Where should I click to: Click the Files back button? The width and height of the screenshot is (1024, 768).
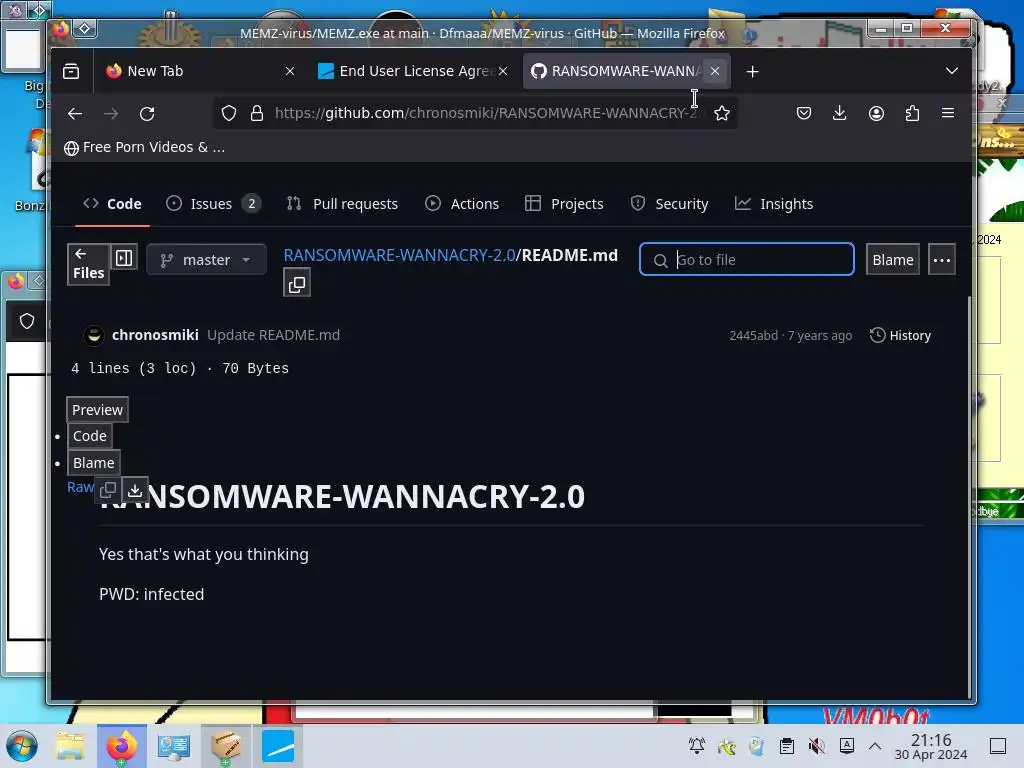[88, 264]
